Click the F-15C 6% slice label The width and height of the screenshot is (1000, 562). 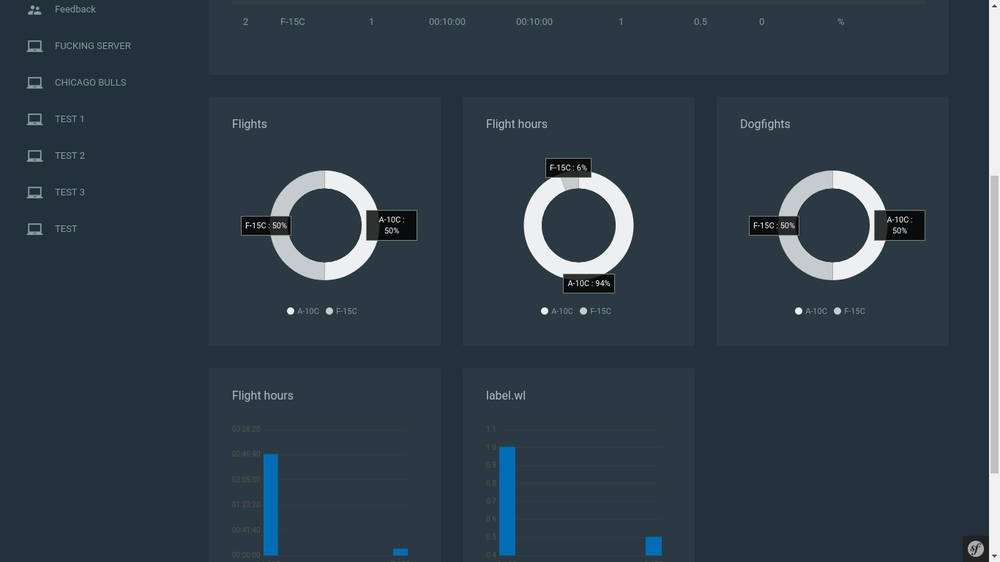point(568,168)
